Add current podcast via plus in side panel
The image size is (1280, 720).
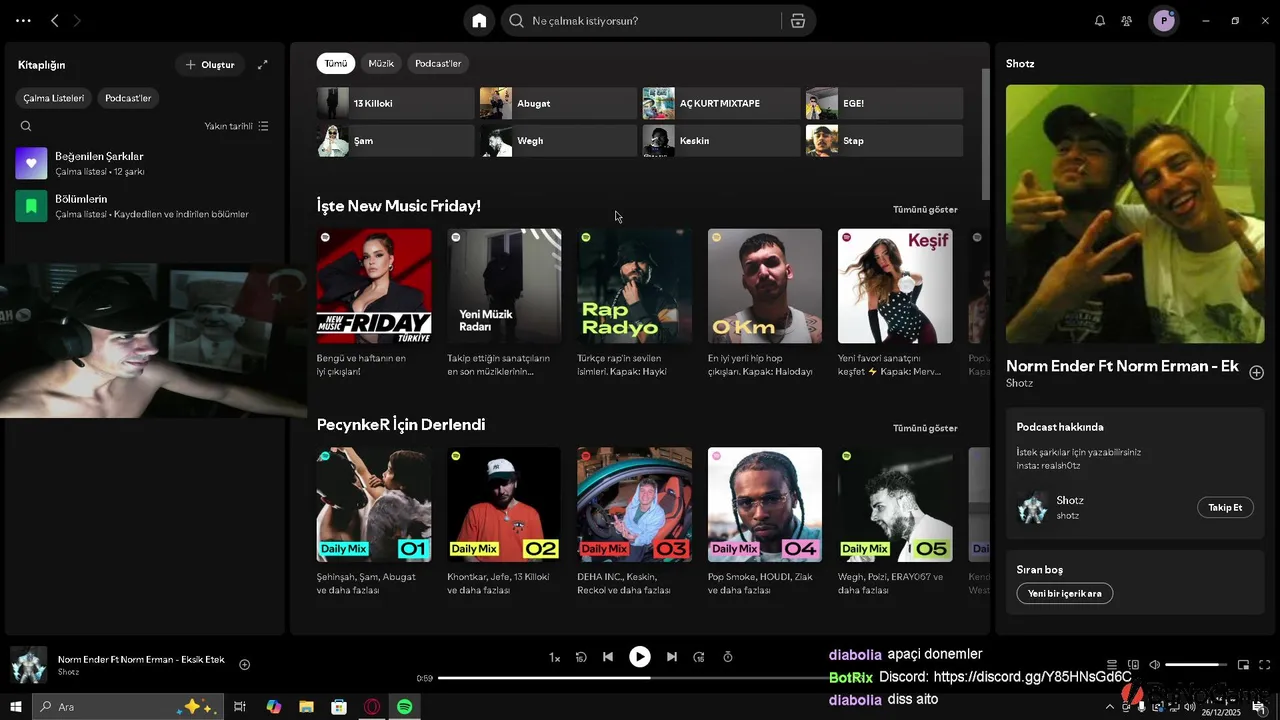(x=1257, y=372)
